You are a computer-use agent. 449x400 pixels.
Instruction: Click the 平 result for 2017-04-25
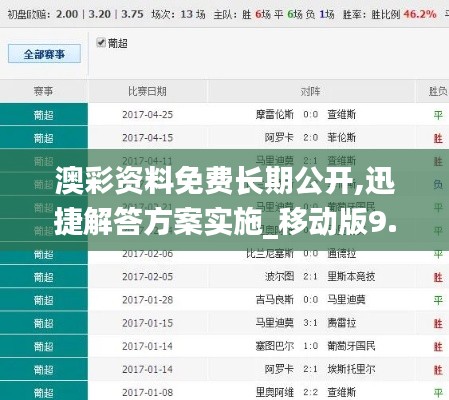(438, 115)
